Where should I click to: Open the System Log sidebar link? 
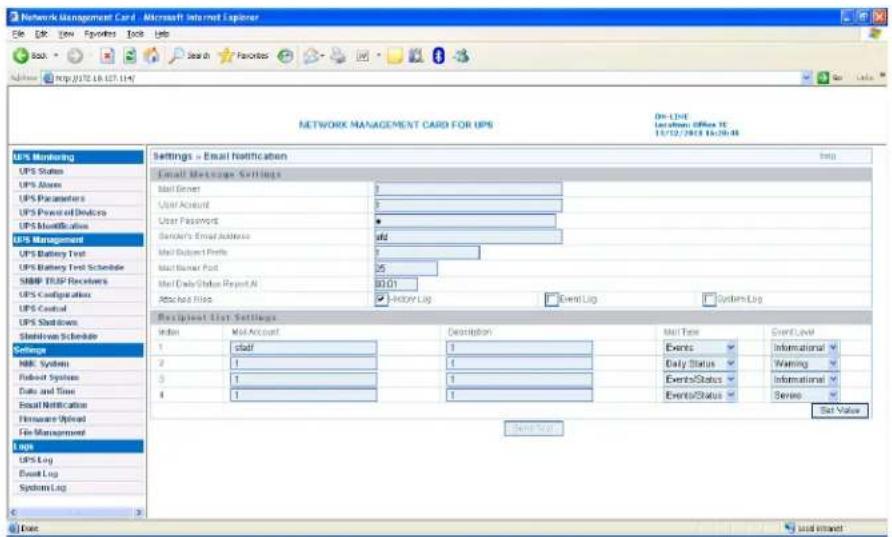pyautogui.click(x=43, y=488)
